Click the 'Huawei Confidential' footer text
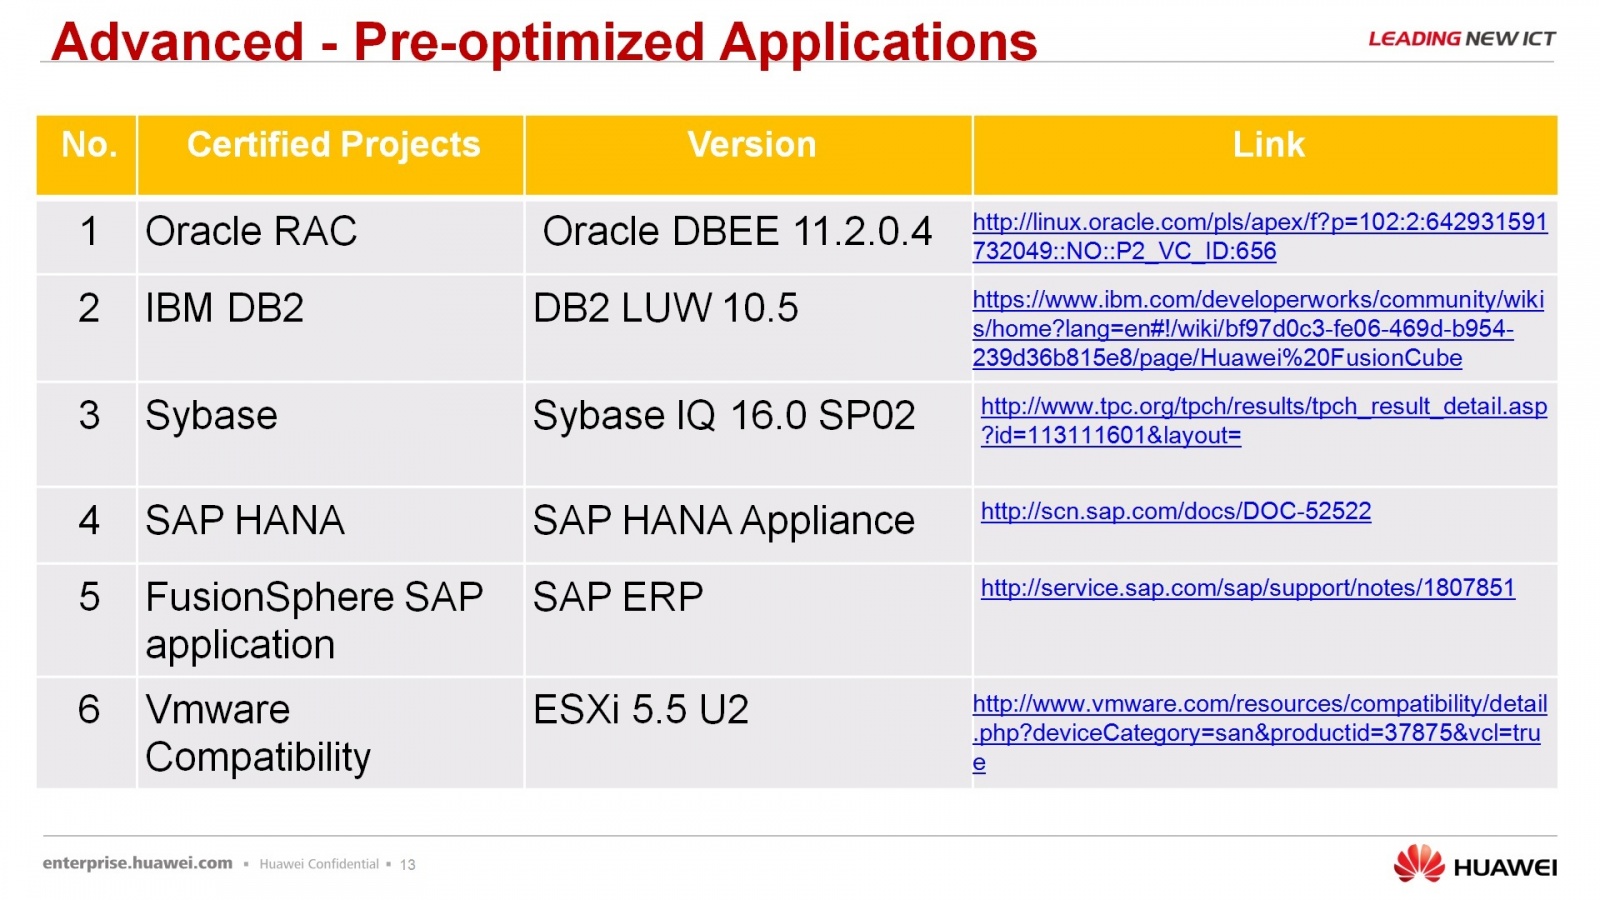Image resolution: width=1600 pixels, height=900 pixels. 319,864
